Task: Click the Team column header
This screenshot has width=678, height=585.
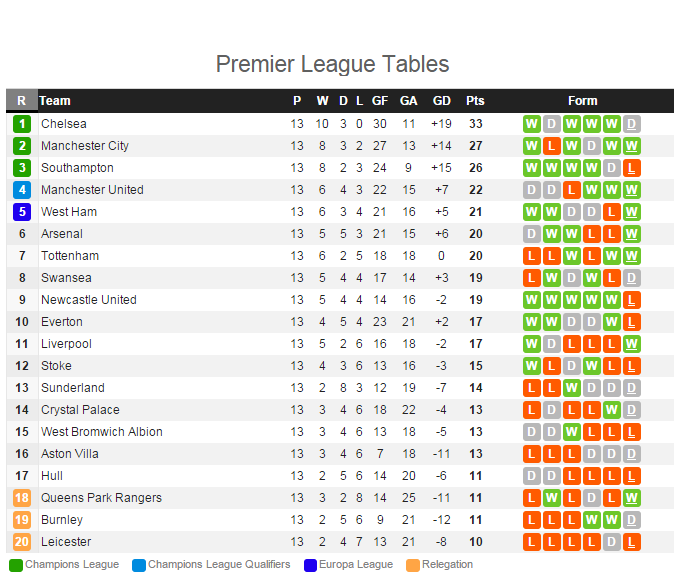Action: 54,101
